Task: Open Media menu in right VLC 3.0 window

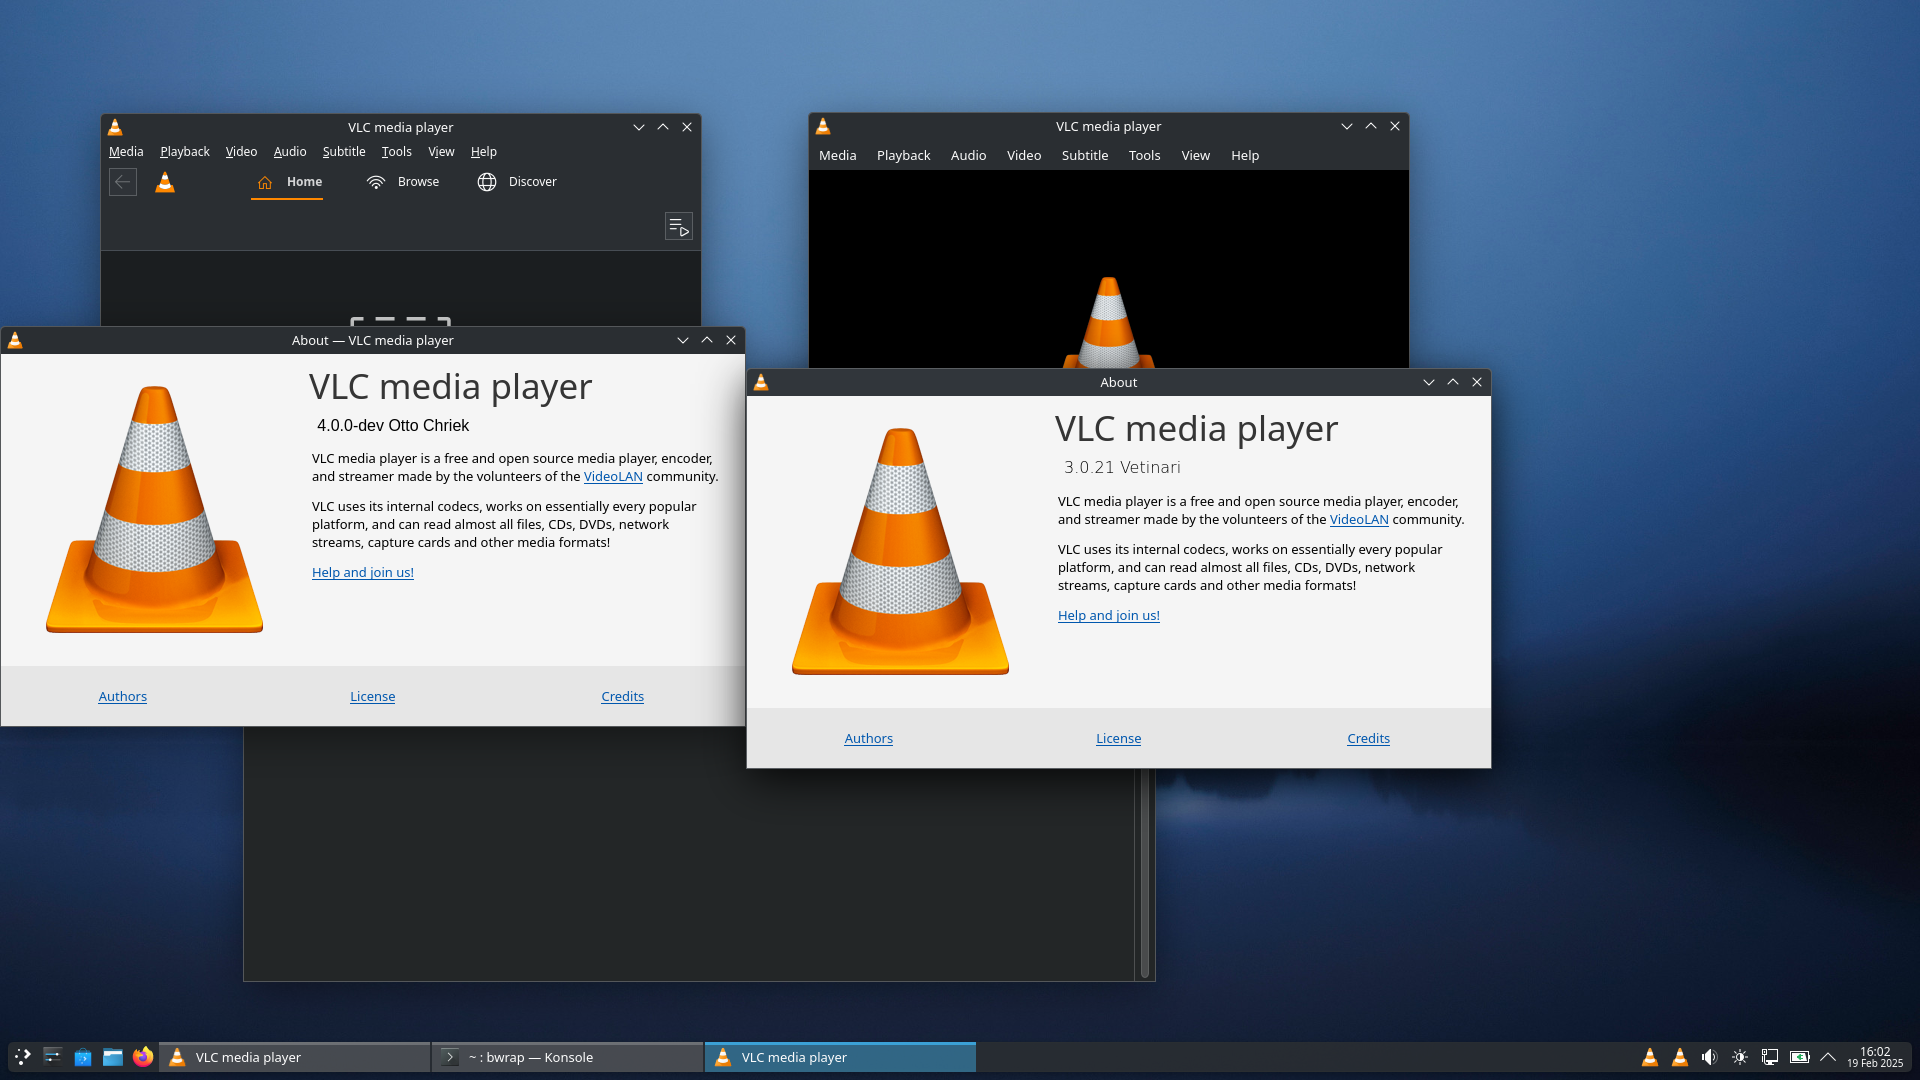Action: click(x=838, y=156)
